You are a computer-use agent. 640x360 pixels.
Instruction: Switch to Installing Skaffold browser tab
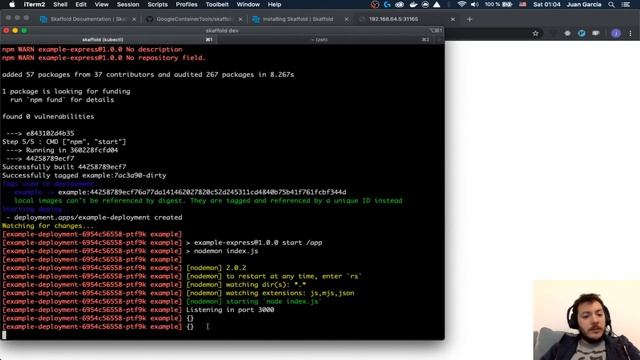coord(301,19)
